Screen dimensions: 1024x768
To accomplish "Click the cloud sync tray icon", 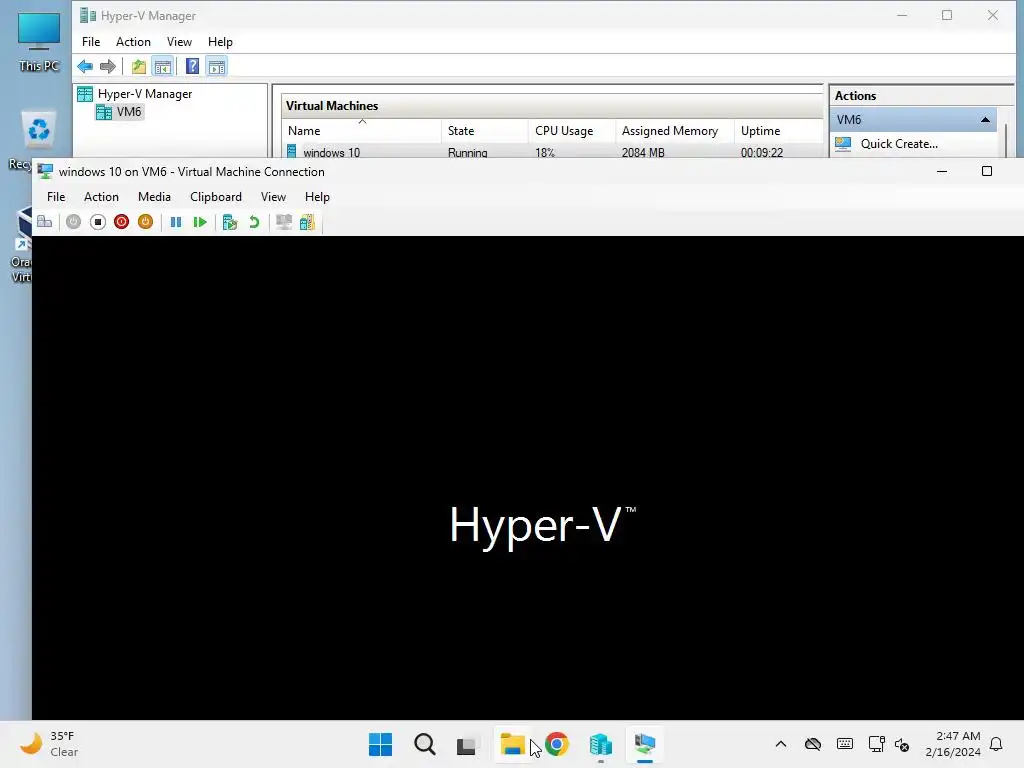I will pos(812,744).
